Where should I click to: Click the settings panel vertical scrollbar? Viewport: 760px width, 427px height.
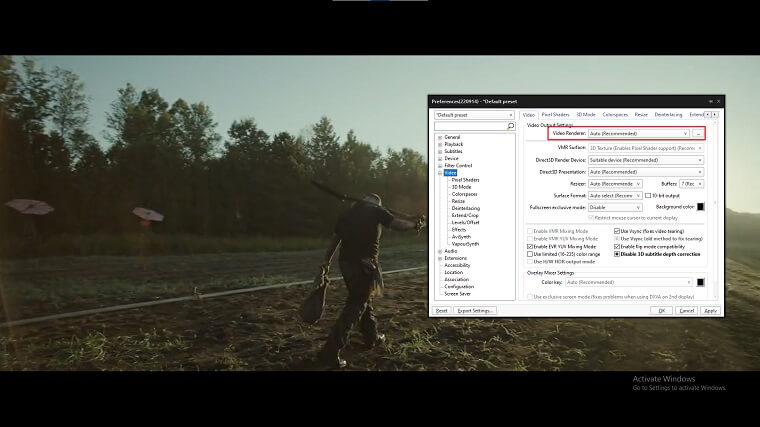point(715,208)
